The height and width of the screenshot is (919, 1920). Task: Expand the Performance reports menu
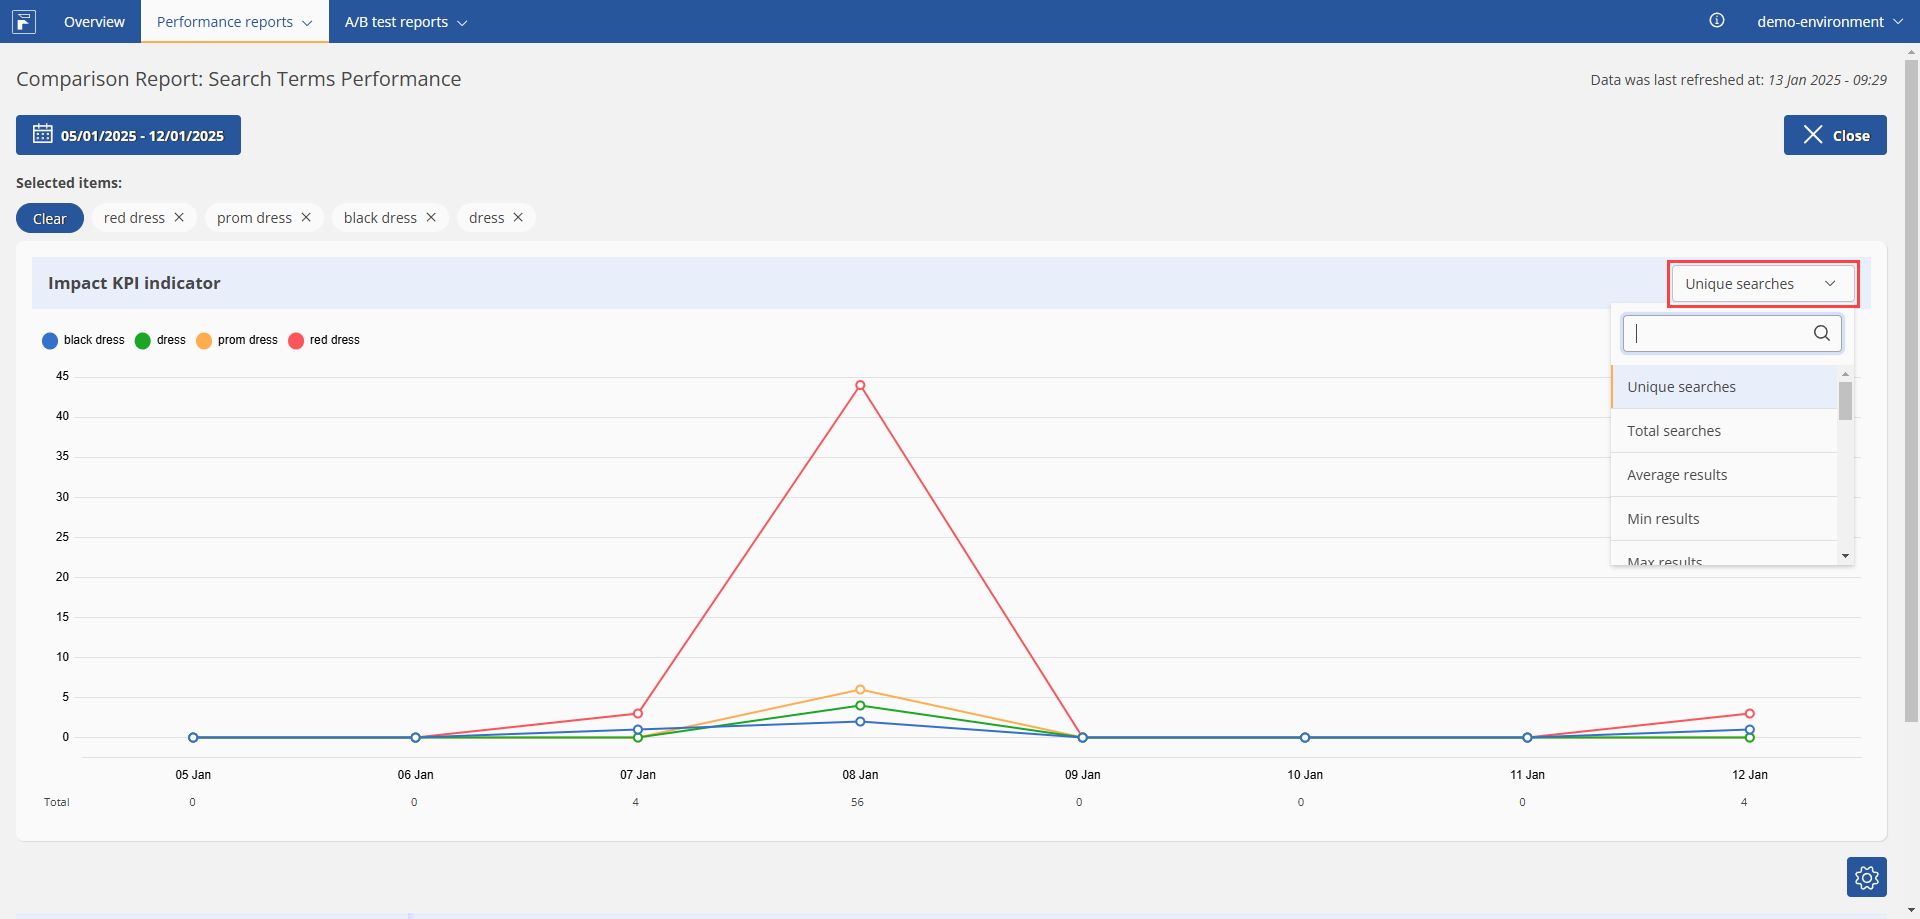[x=234, y=21]
